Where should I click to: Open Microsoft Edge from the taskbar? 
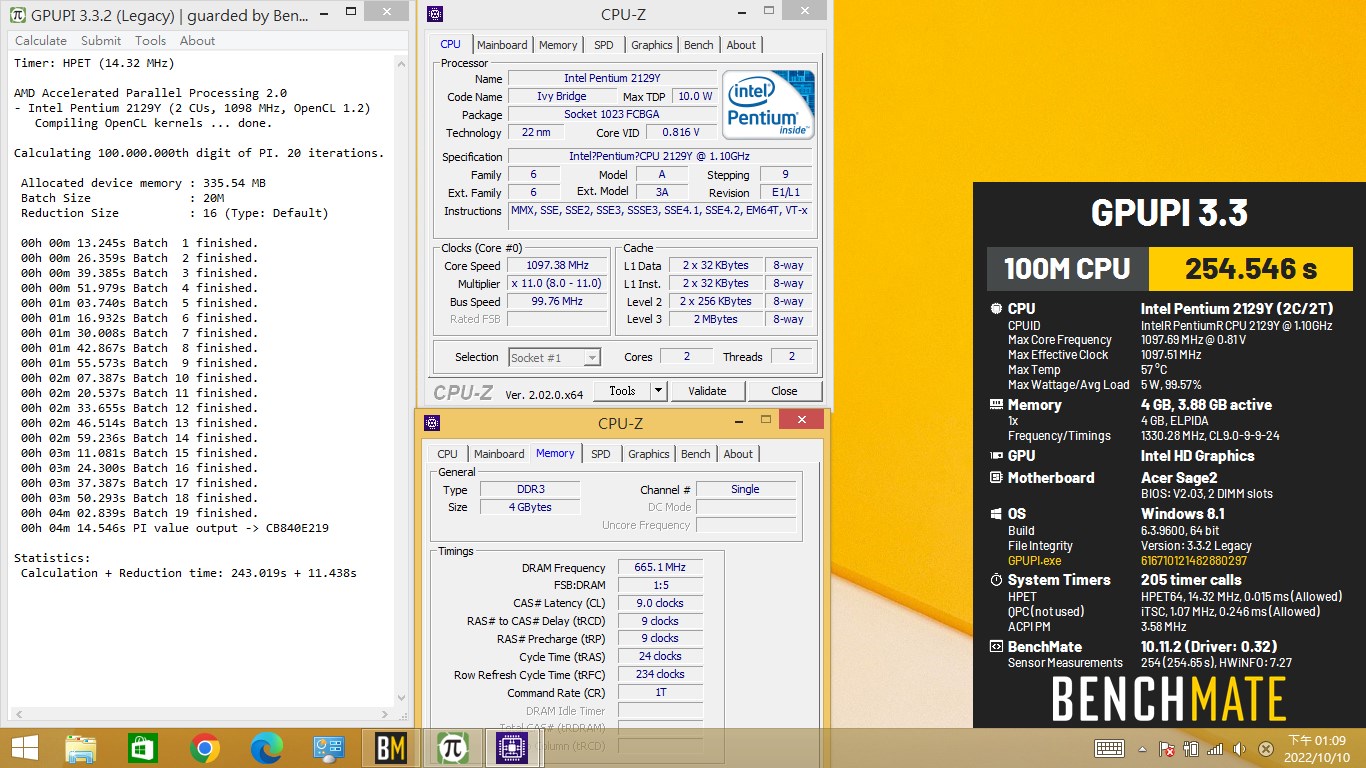[267, 748]
